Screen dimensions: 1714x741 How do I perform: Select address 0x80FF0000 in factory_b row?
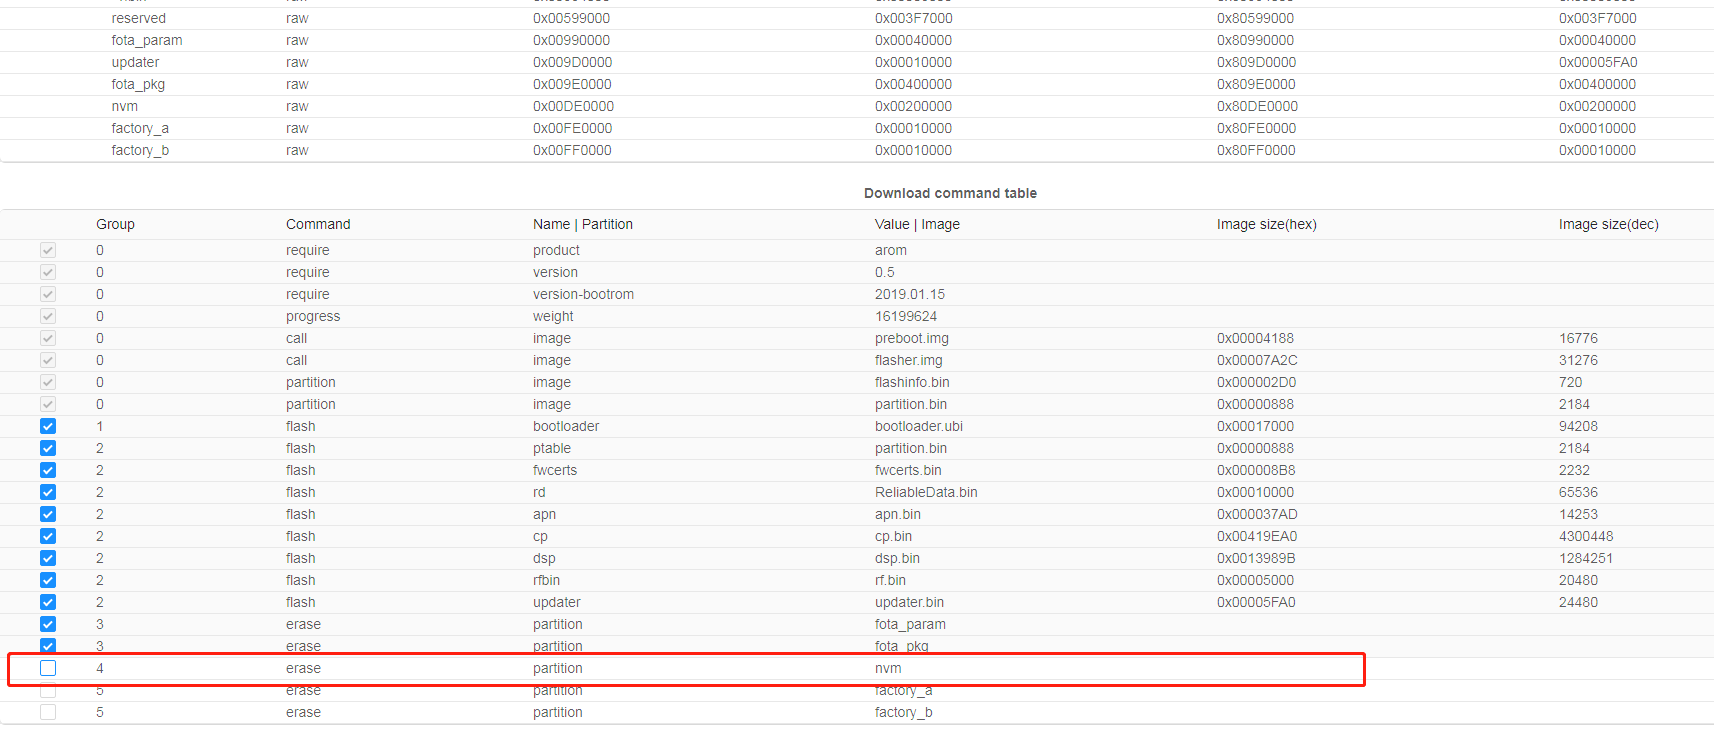[x=1256, y=150]
